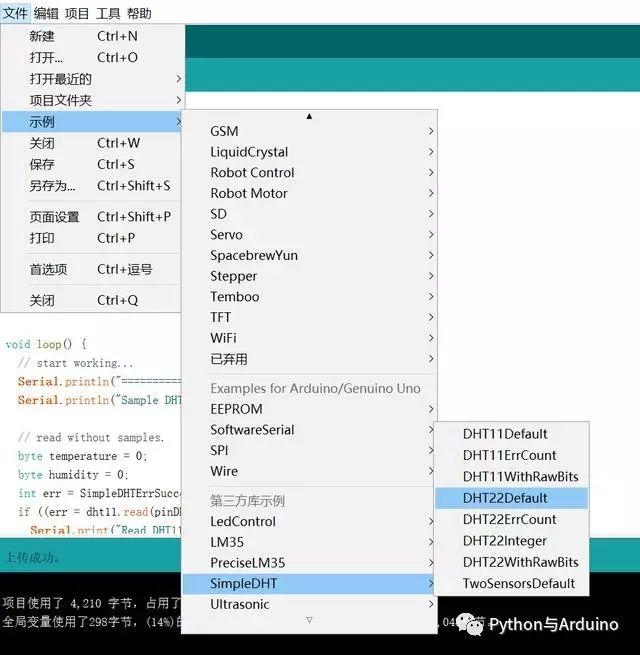
Task: Open DHT22Integer example sketch
Action: 512,541
